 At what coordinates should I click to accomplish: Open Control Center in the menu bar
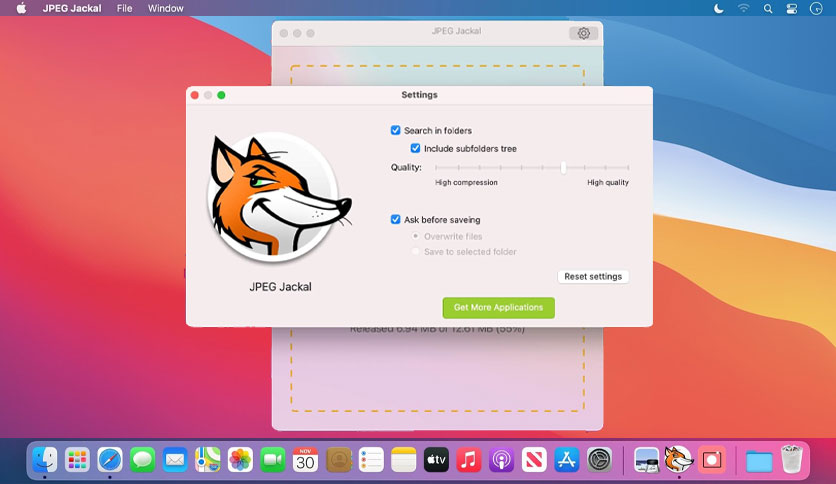click(792, 9)
